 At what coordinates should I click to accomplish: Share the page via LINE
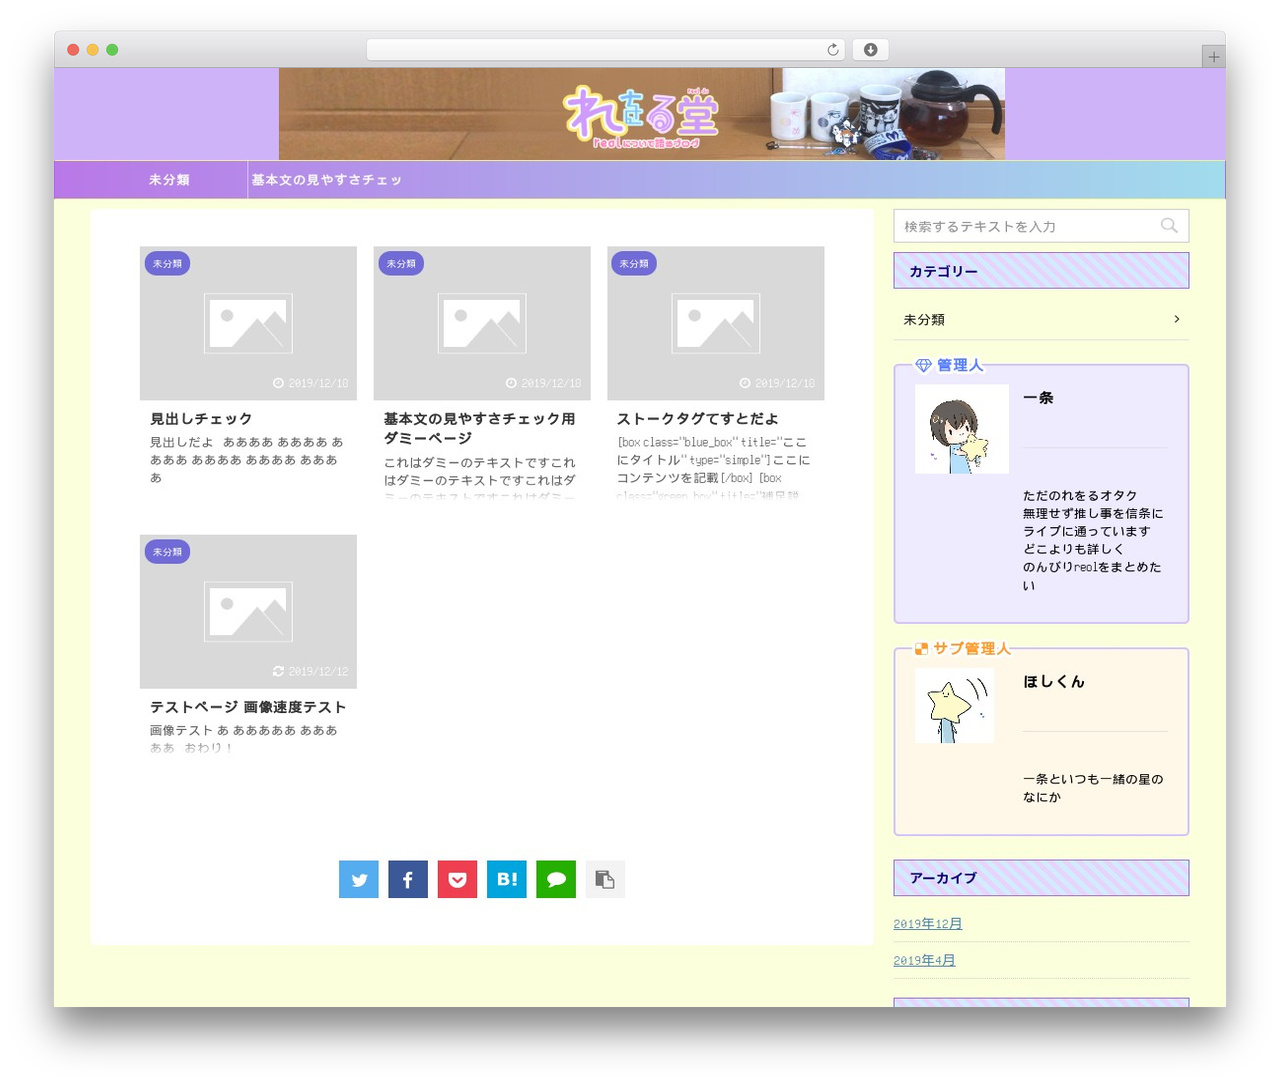click(556, 879)
